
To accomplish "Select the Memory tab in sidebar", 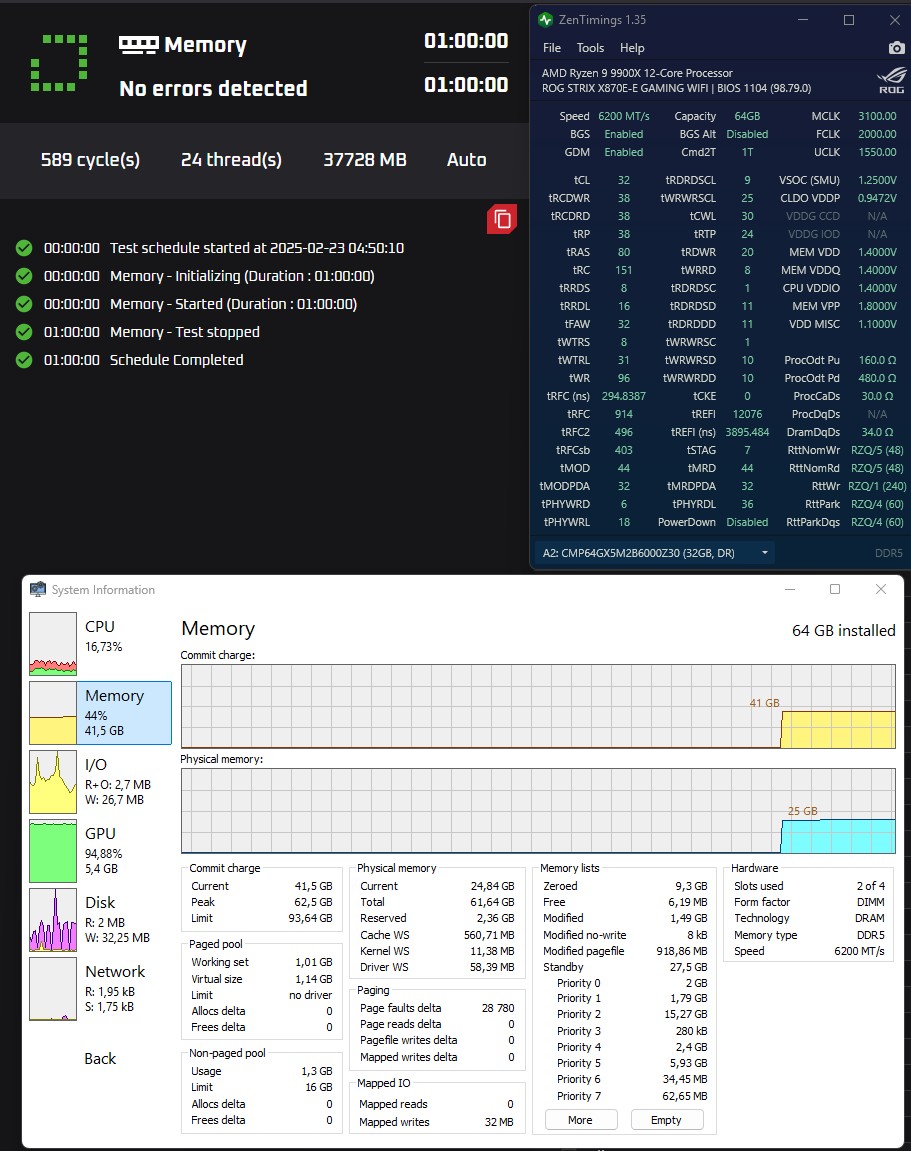I will pos(100,713).
